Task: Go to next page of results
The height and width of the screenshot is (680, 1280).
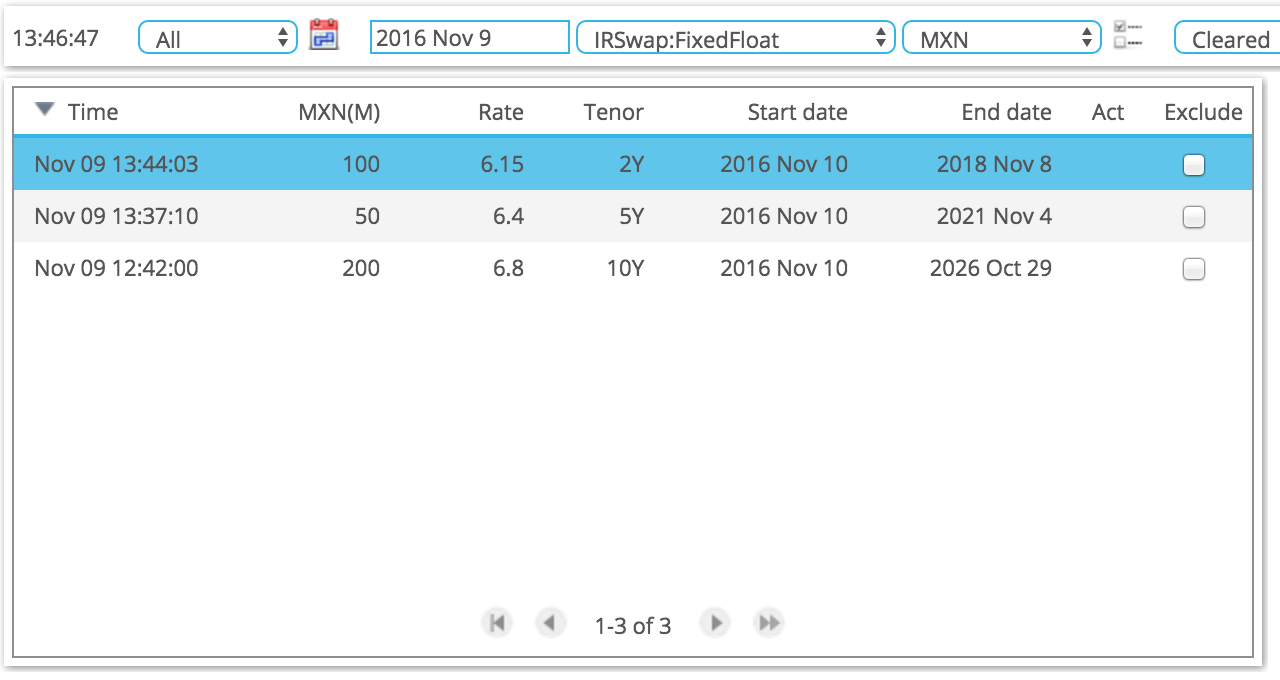Action: pos(715,623)
